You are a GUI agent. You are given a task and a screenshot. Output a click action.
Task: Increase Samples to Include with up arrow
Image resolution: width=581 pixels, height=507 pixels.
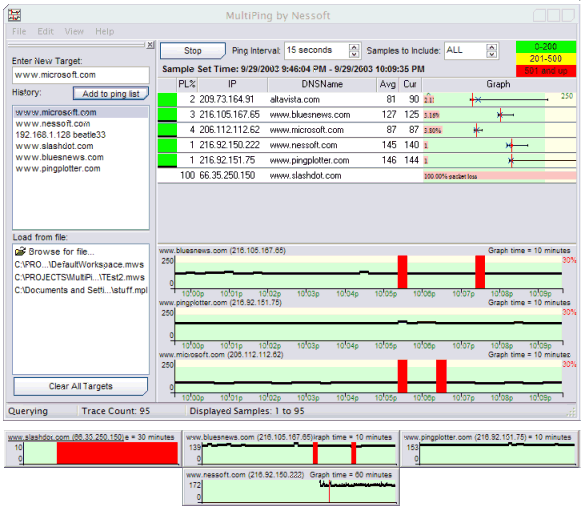[x=492, y=47]
